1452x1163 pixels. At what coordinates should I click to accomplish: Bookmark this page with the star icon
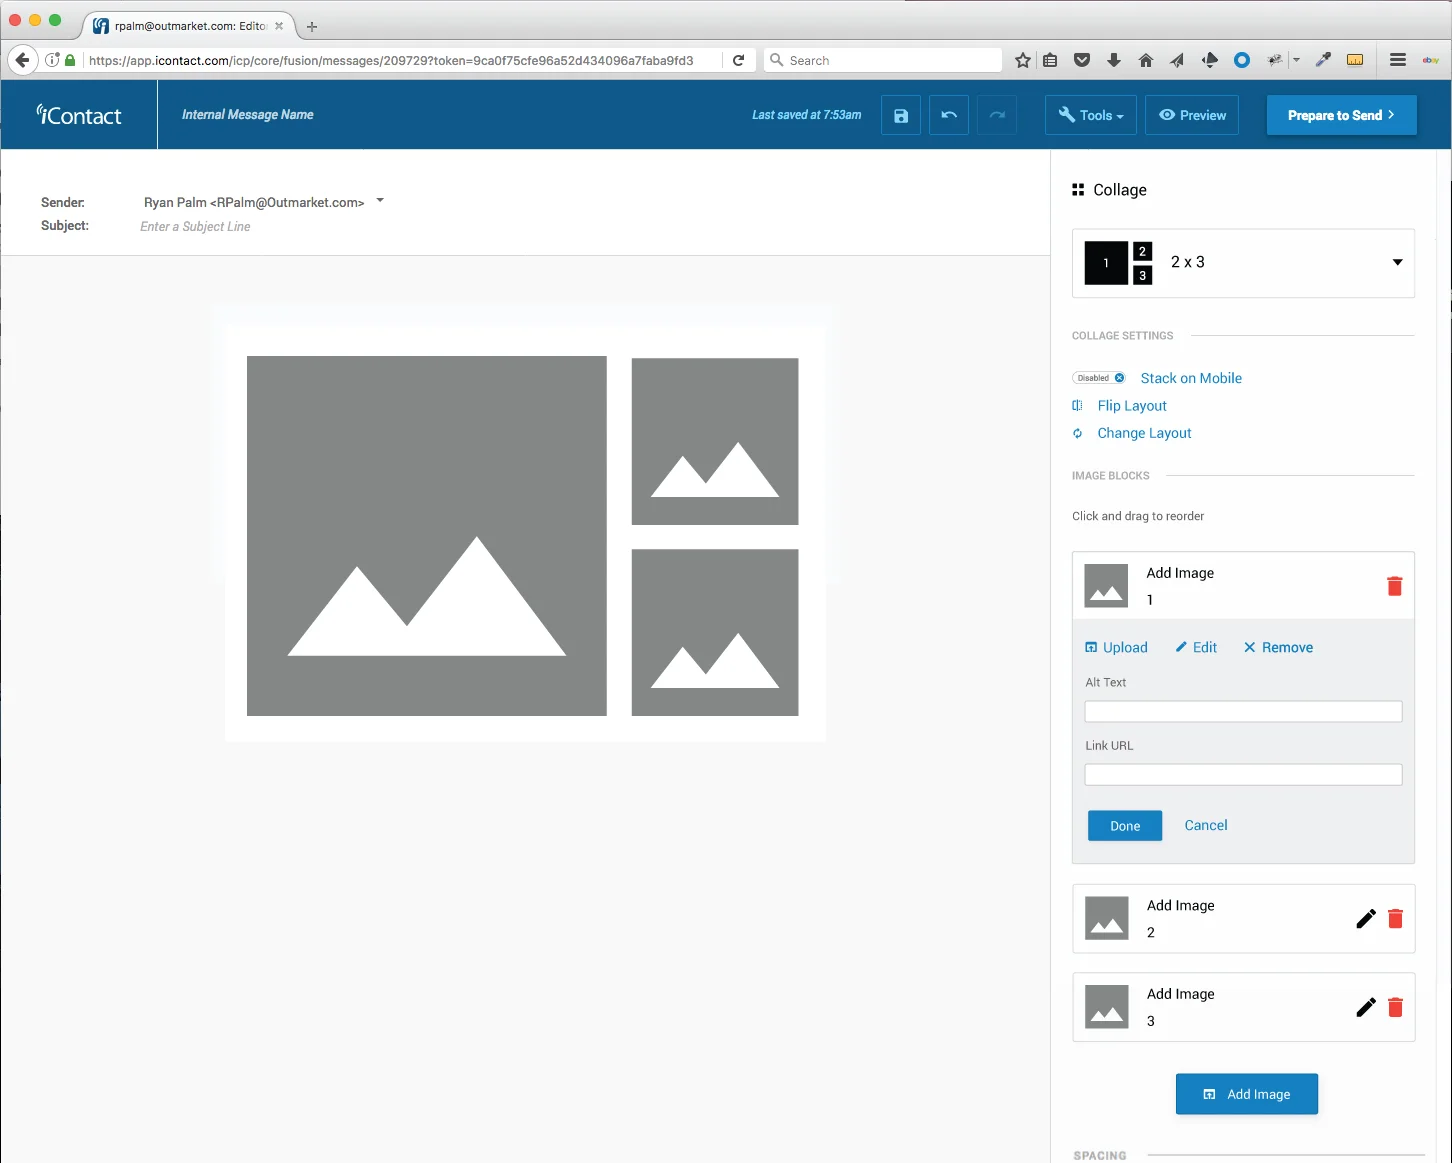pos(1022,60)
